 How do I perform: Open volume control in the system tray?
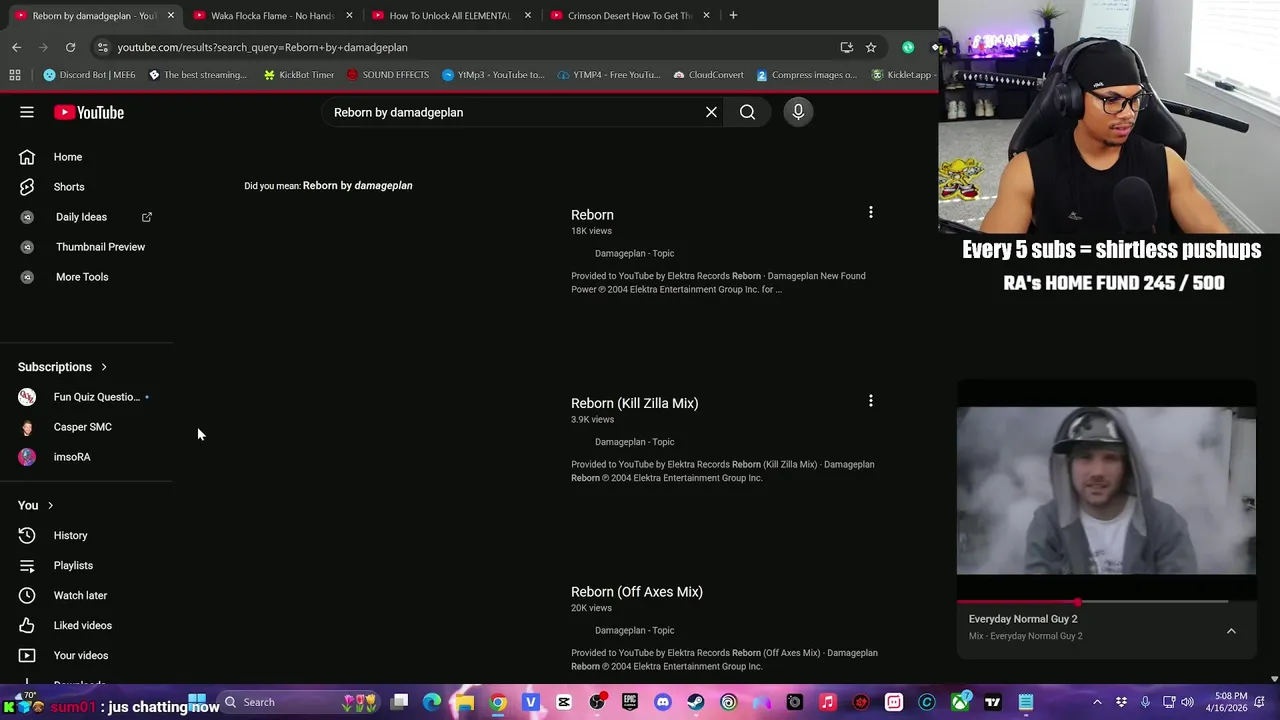click(x=1187, y=702)
